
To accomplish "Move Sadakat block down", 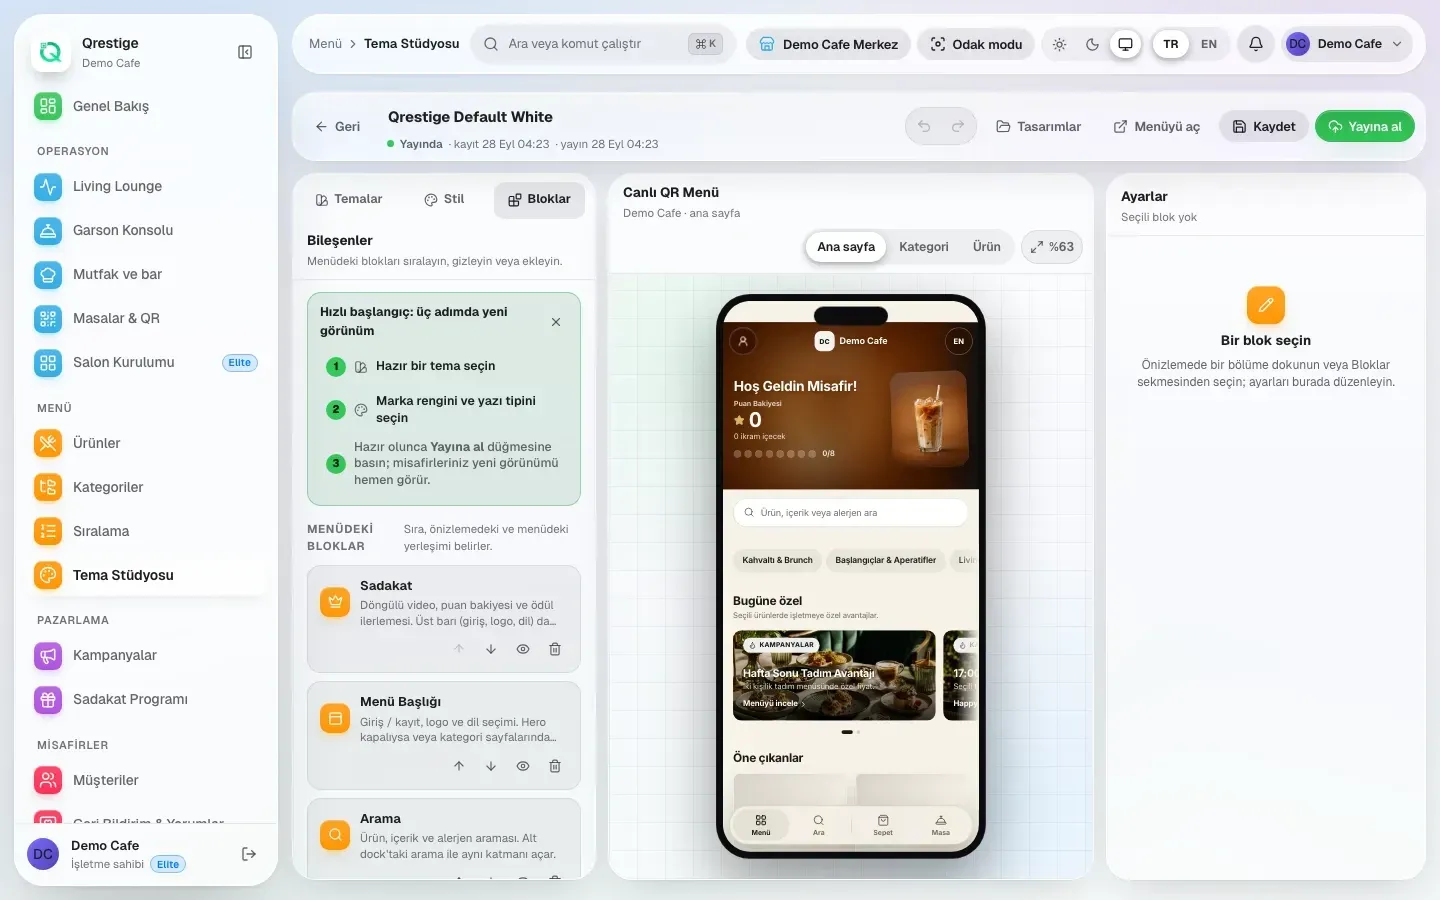I will pos(491,649).
